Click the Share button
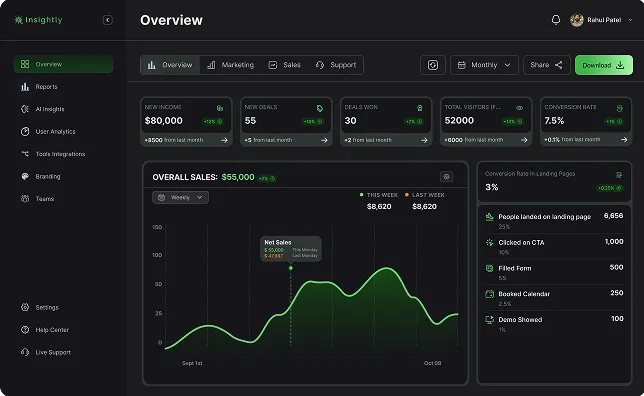This screenshot has height=396, width=644. click(x=547, y=65)
